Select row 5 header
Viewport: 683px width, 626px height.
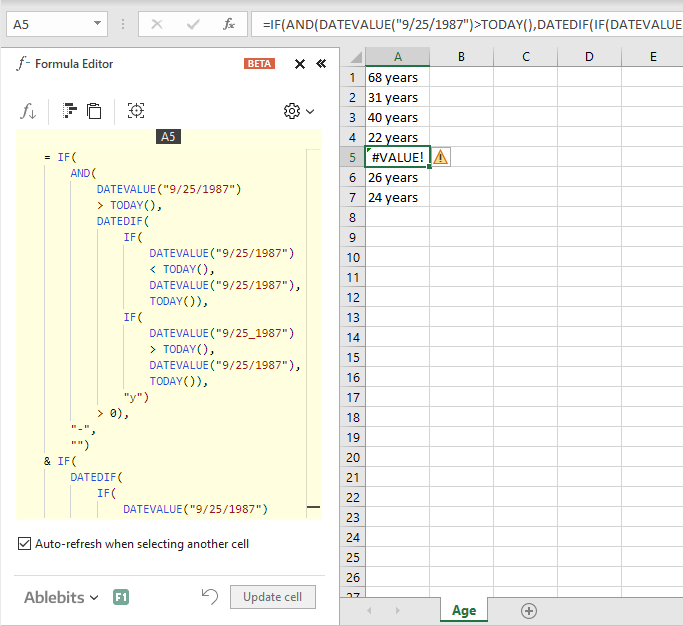point(352,157)
